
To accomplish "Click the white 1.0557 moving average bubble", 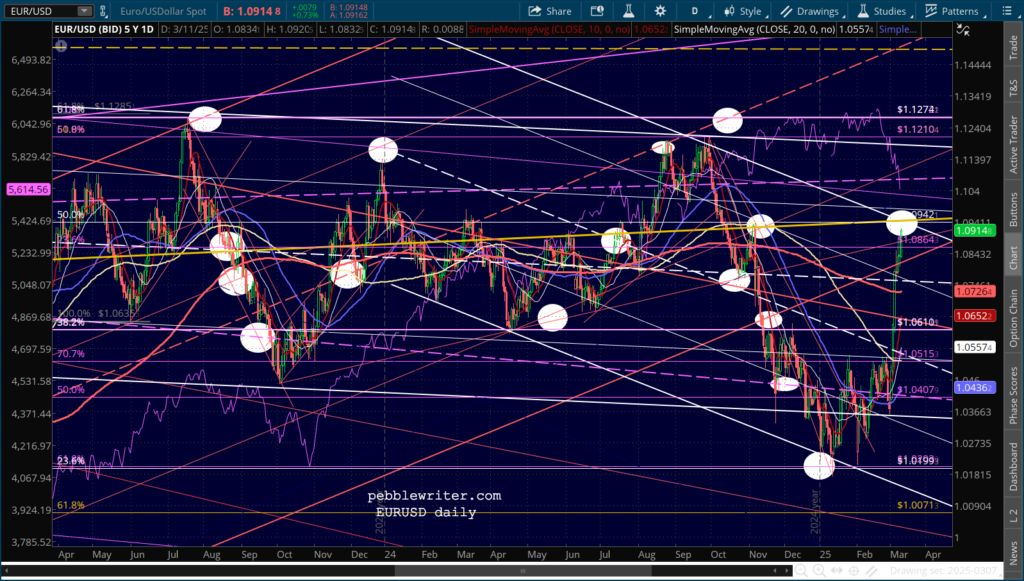I will 974,348.
